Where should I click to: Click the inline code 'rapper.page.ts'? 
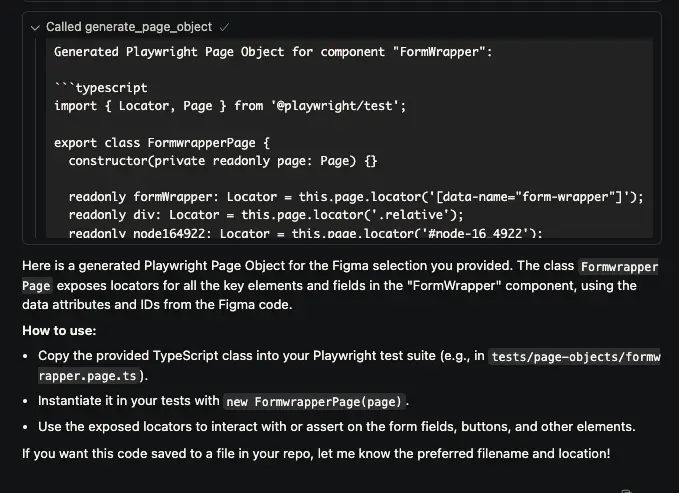click(89, 376)
